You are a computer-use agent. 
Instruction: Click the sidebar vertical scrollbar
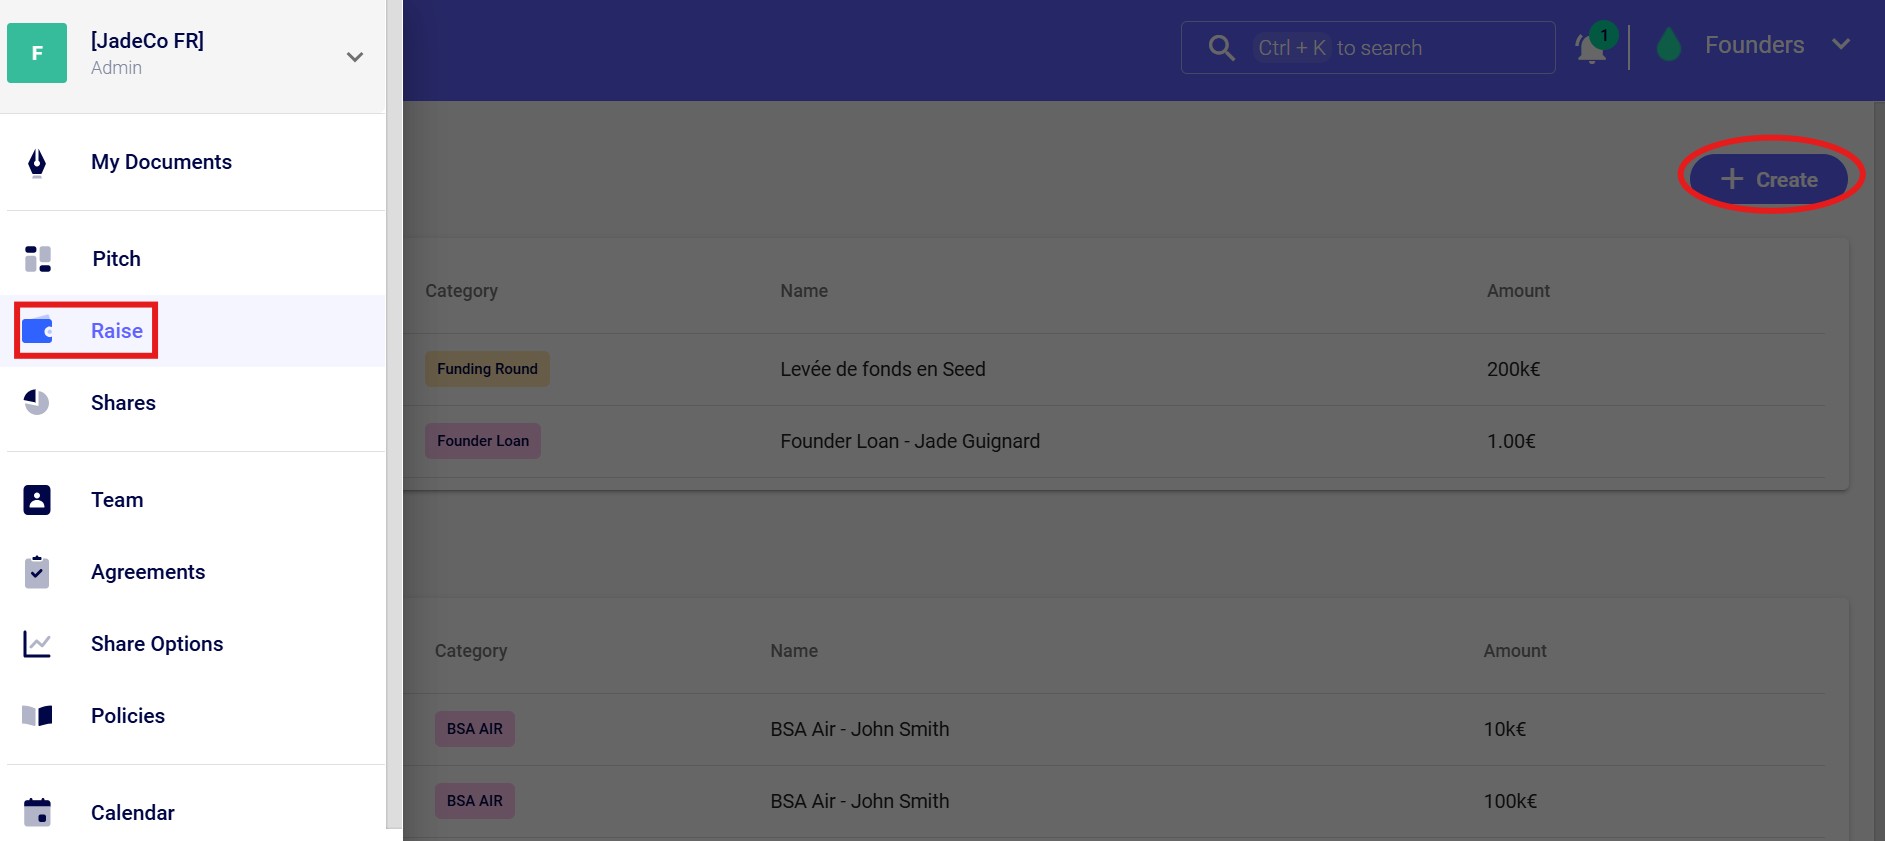pos(394,420)
